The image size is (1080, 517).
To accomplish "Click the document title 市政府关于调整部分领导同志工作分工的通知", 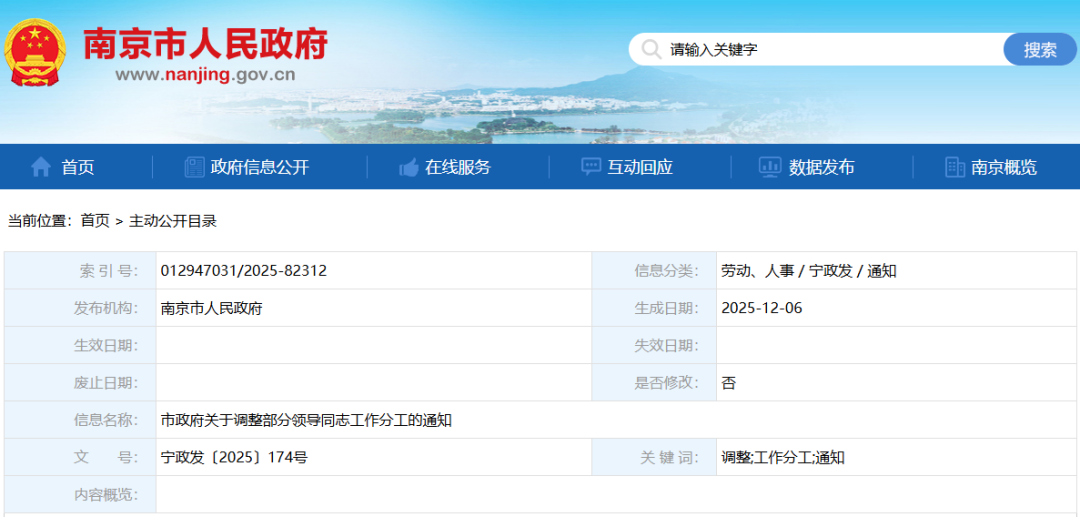I will pyautogui.click(x=306, y=420).
